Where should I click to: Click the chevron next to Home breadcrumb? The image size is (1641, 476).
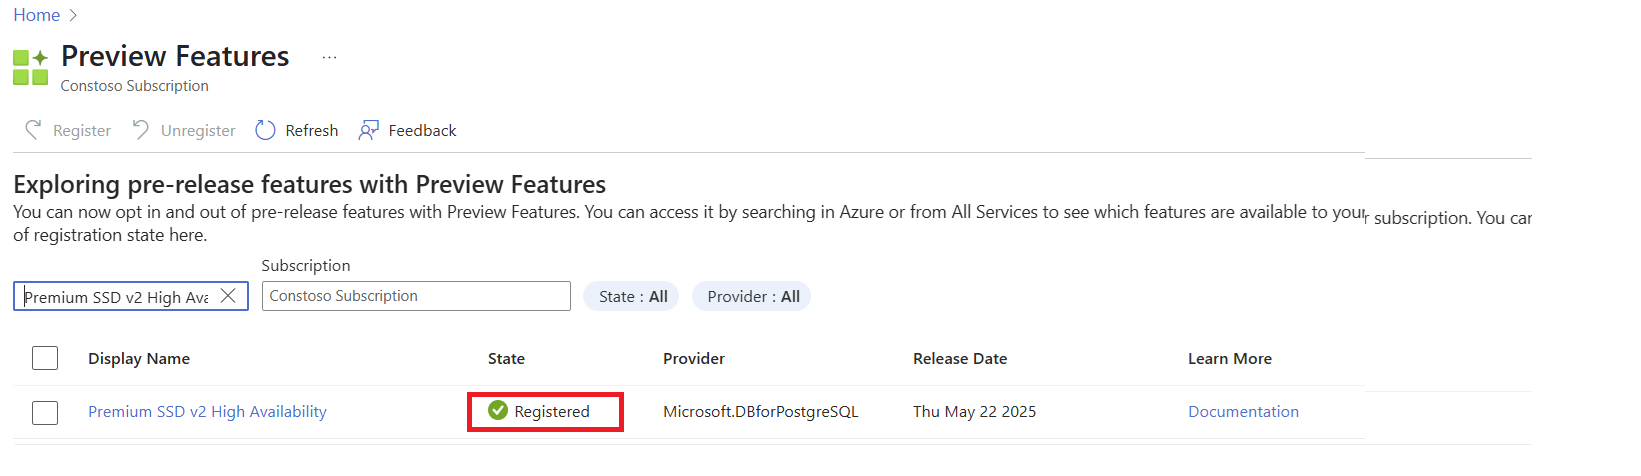point(73,15)
